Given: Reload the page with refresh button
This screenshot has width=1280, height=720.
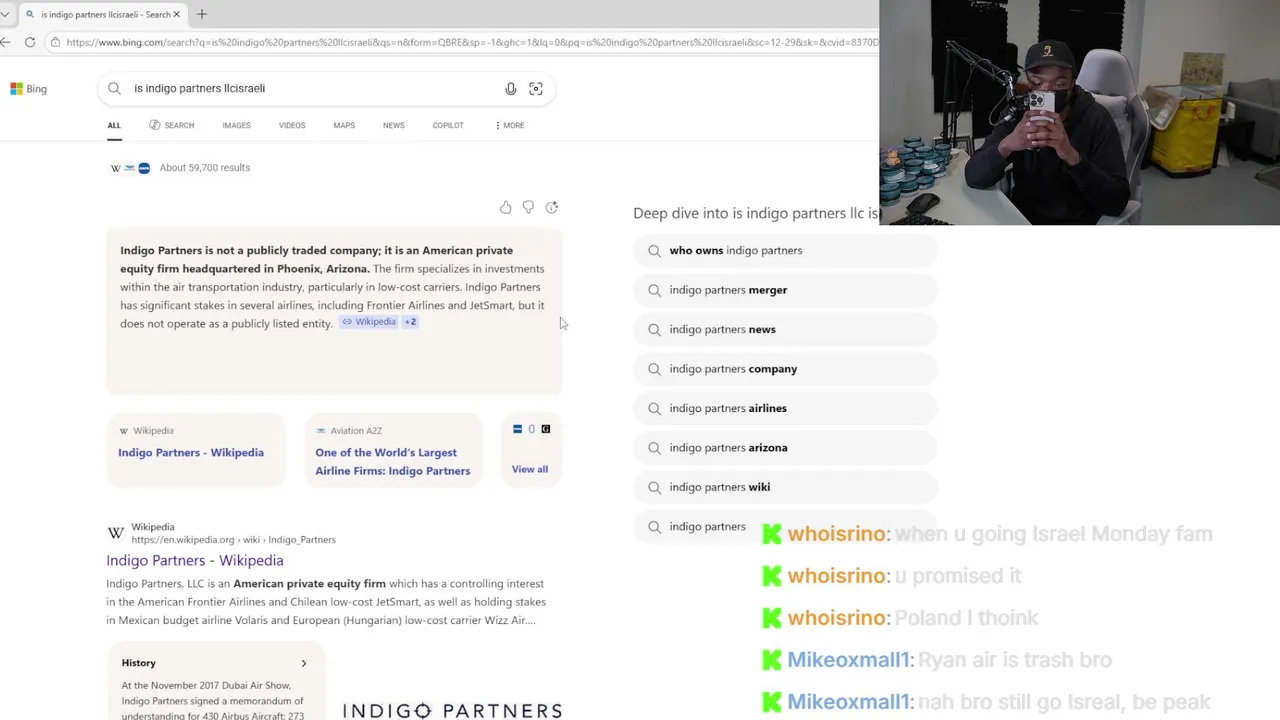Looking at the screenshot, I should pyautogui.click(x=30, y=42).
